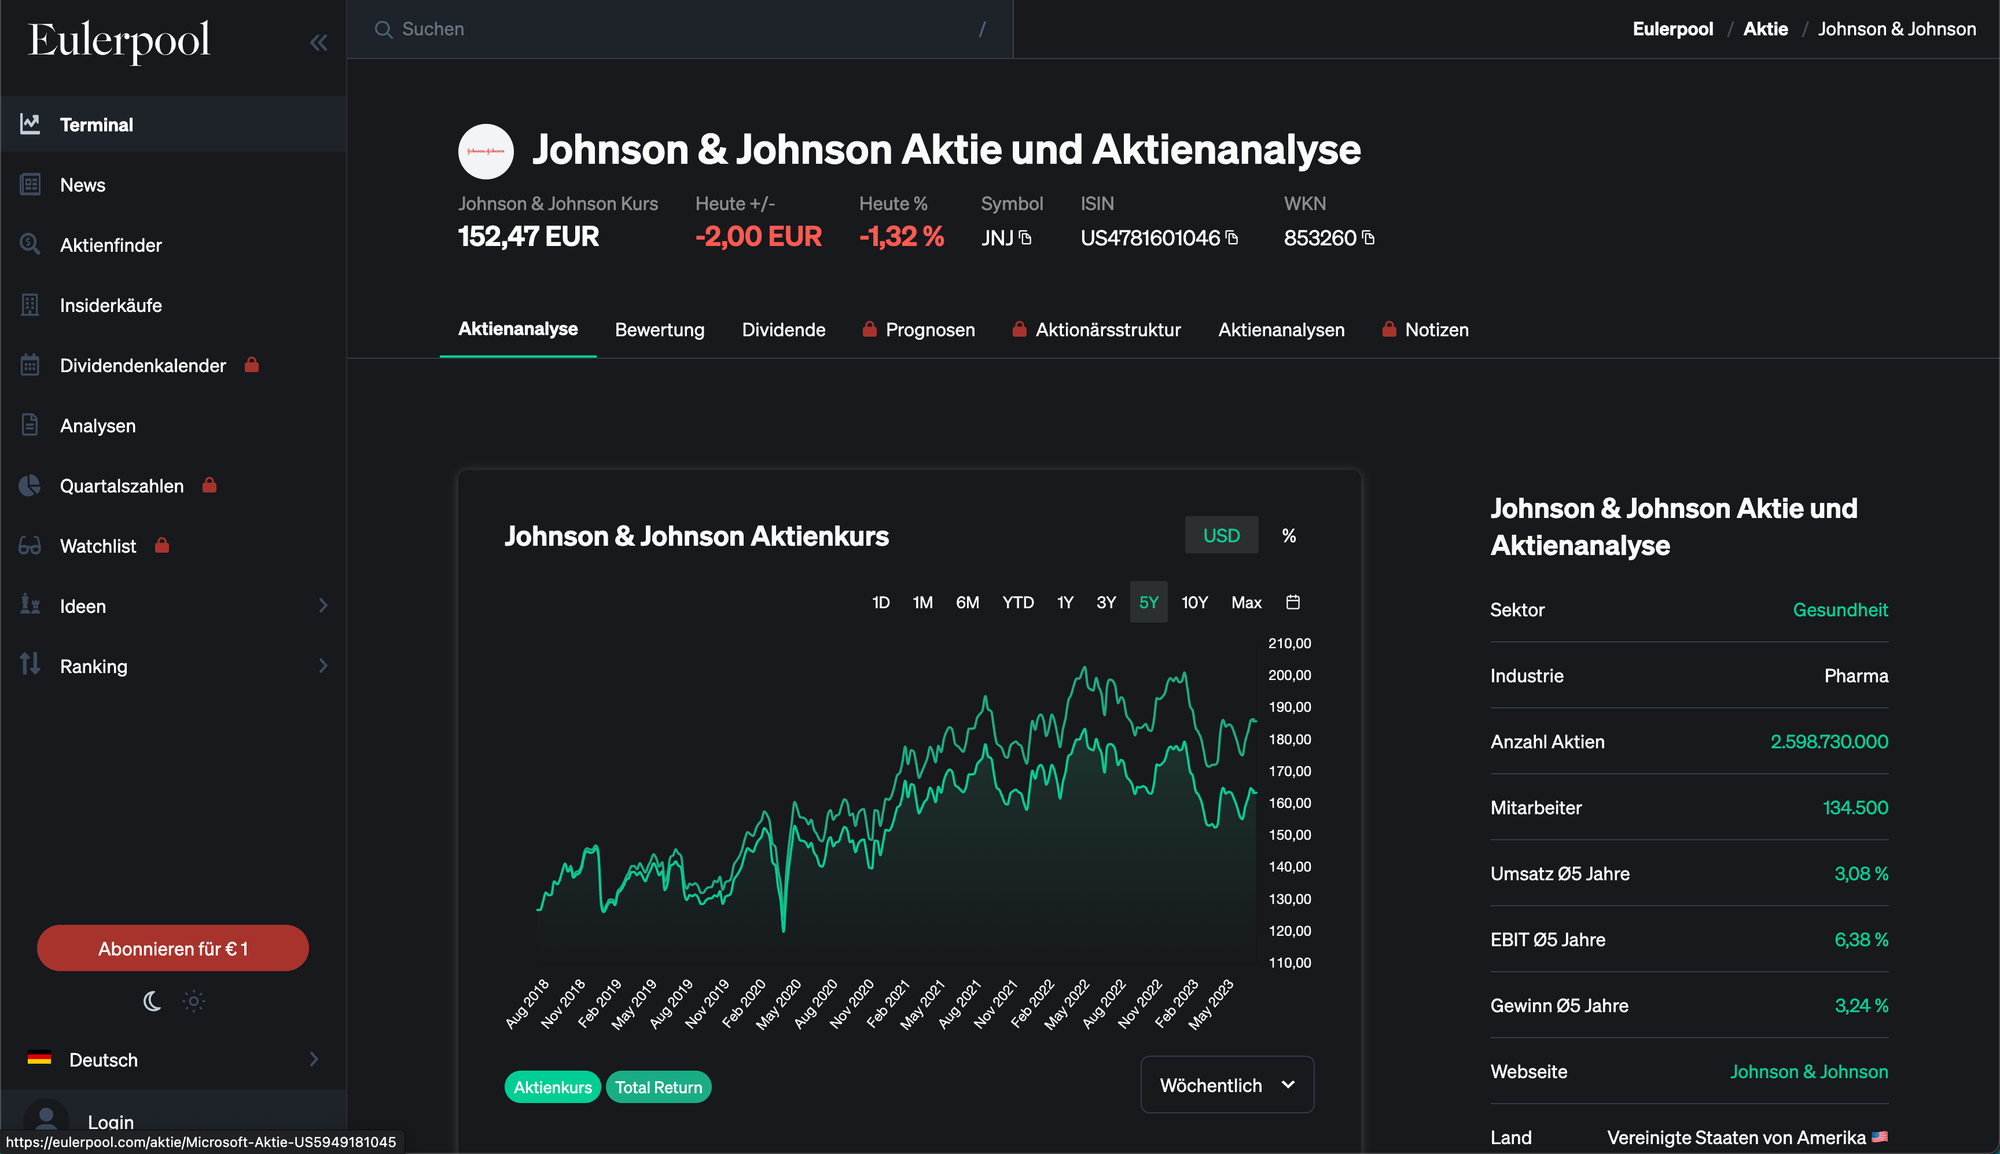Toggle the Aktienkurs series pill
Screen dimensions: 2000x1154
[x=552, y=1087]
